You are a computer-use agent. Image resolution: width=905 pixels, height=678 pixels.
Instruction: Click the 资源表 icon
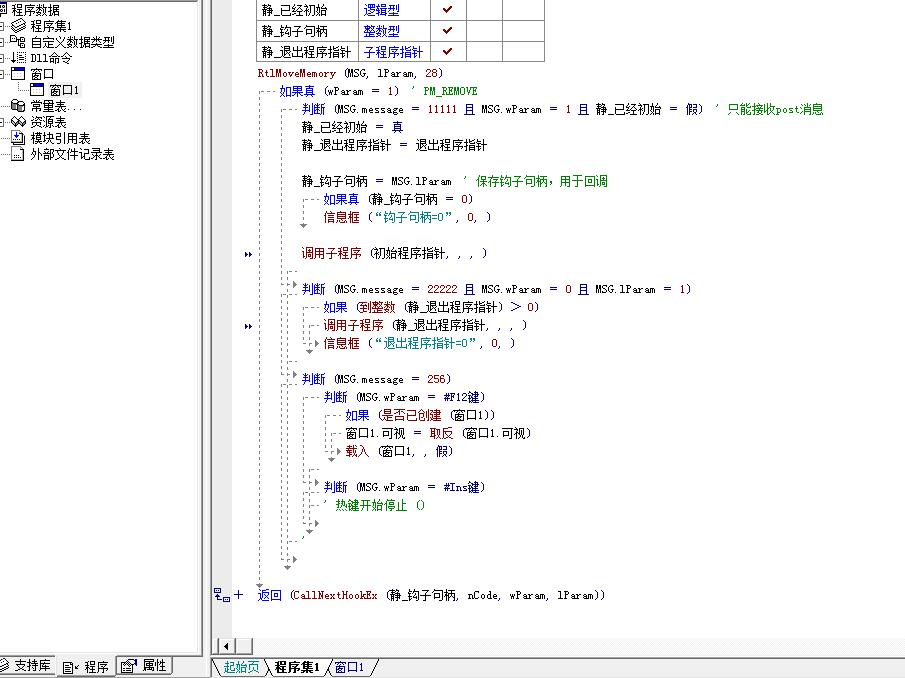pyautogui.click(x=19, y=122)
